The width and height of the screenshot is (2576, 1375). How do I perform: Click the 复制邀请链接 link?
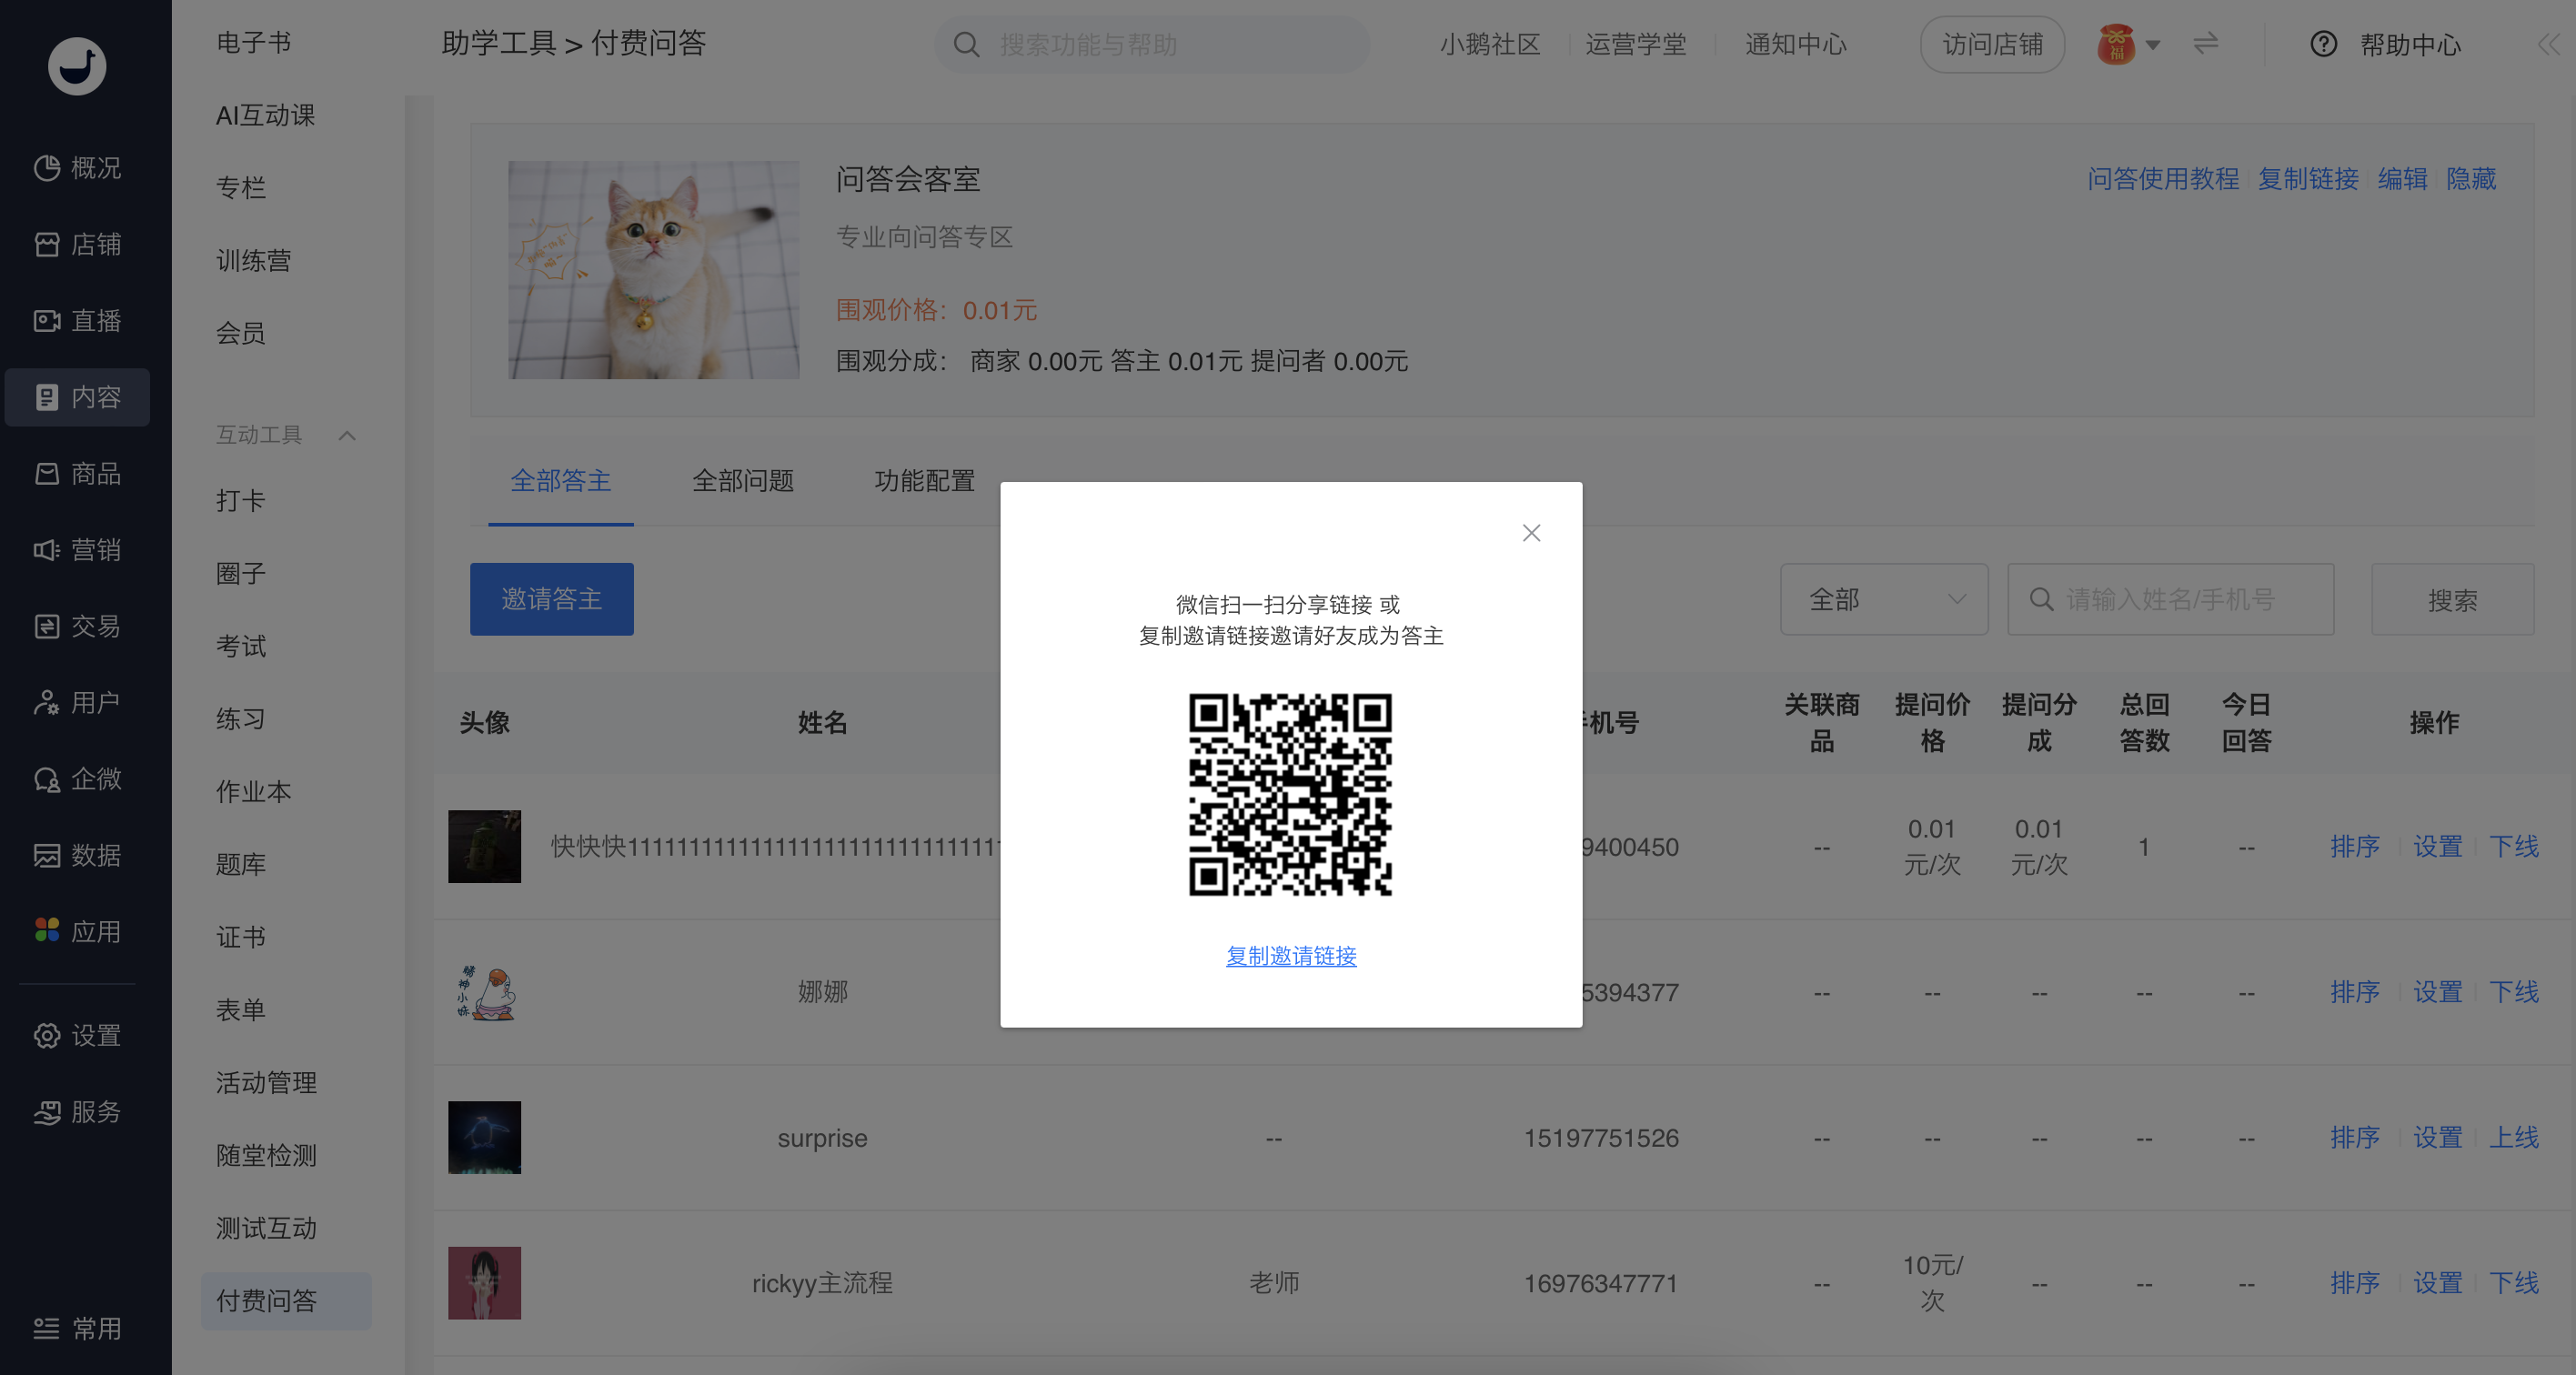tap(1291, 956)
